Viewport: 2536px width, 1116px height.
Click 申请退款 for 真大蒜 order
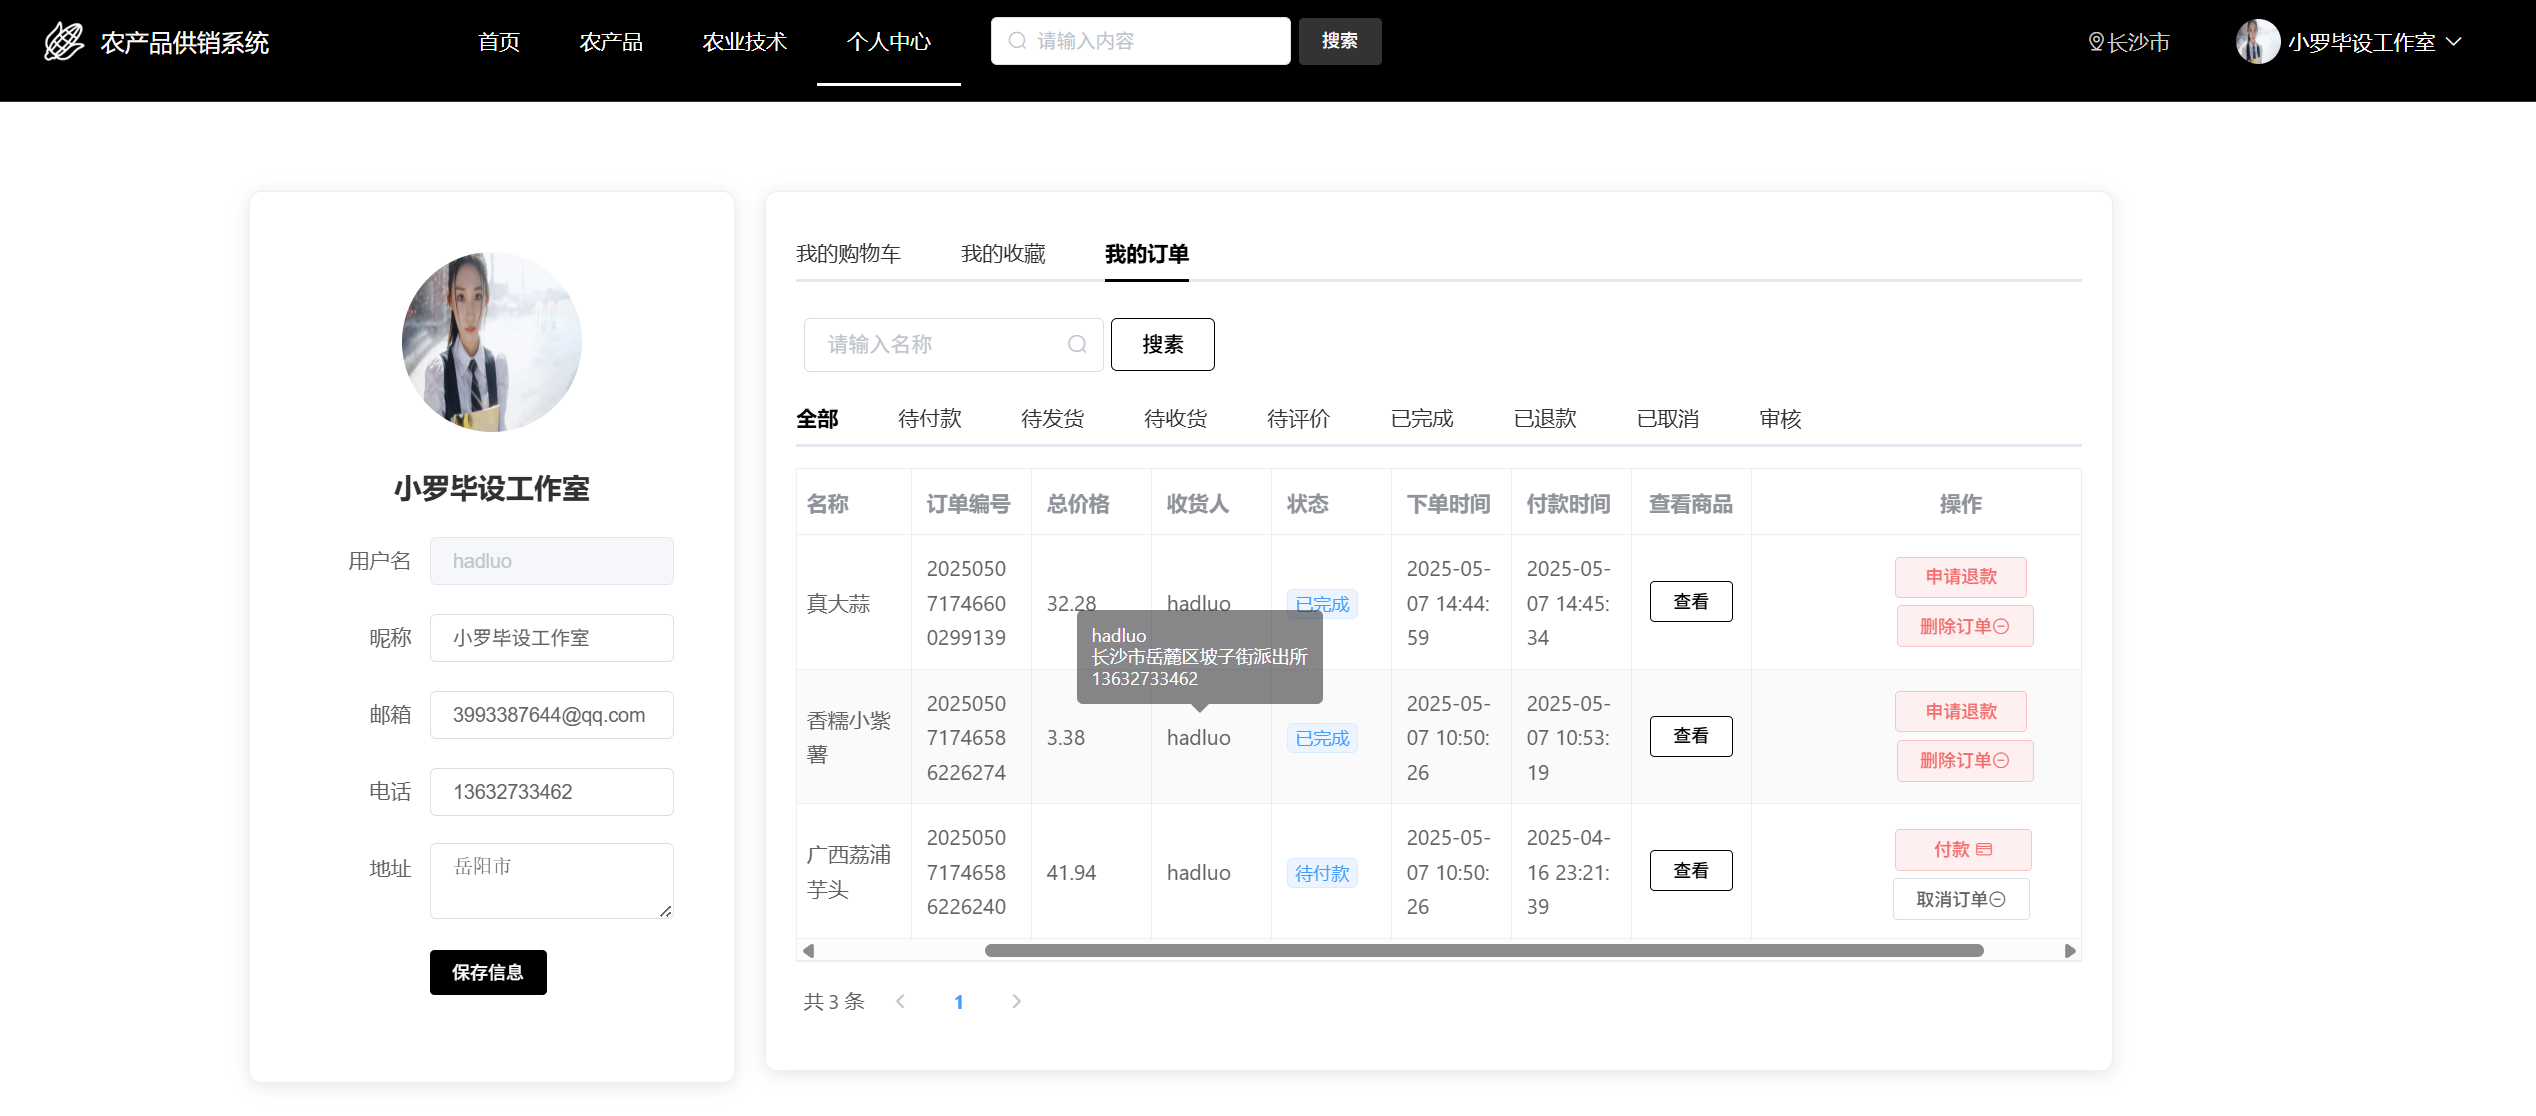tap(1960, 577)
